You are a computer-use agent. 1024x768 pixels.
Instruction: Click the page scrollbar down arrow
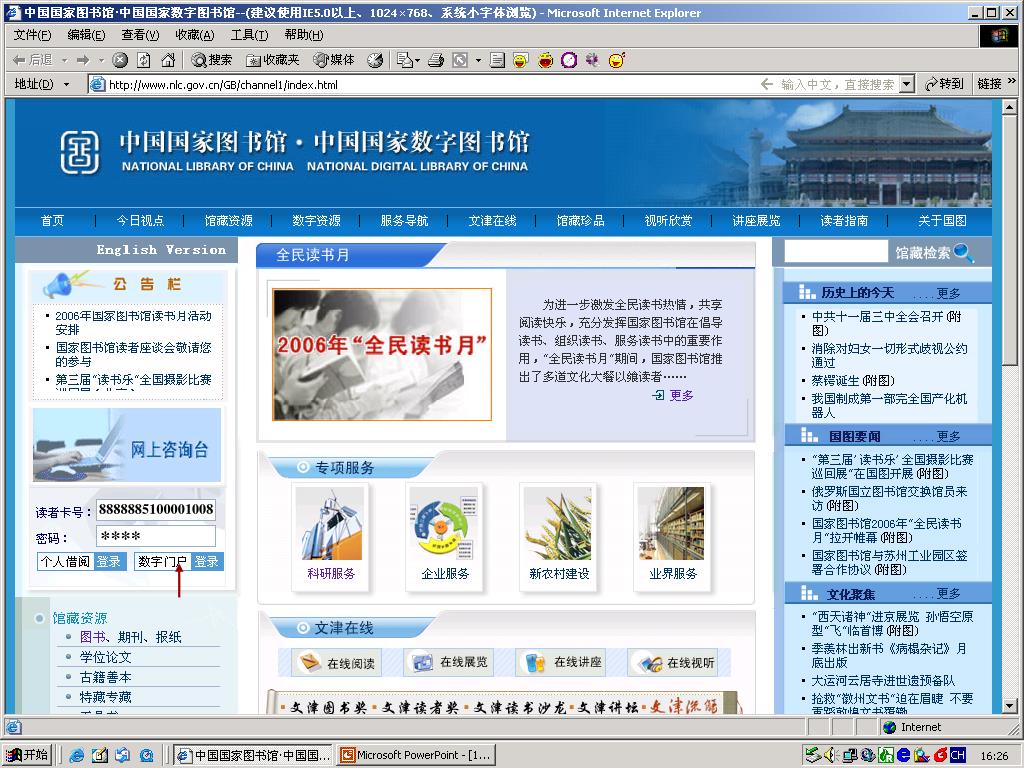pos(1009,705)
